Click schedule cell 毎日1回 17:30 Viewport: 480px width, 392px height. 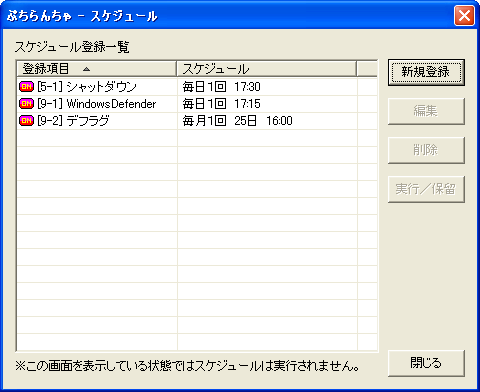[x=221, y=87]
